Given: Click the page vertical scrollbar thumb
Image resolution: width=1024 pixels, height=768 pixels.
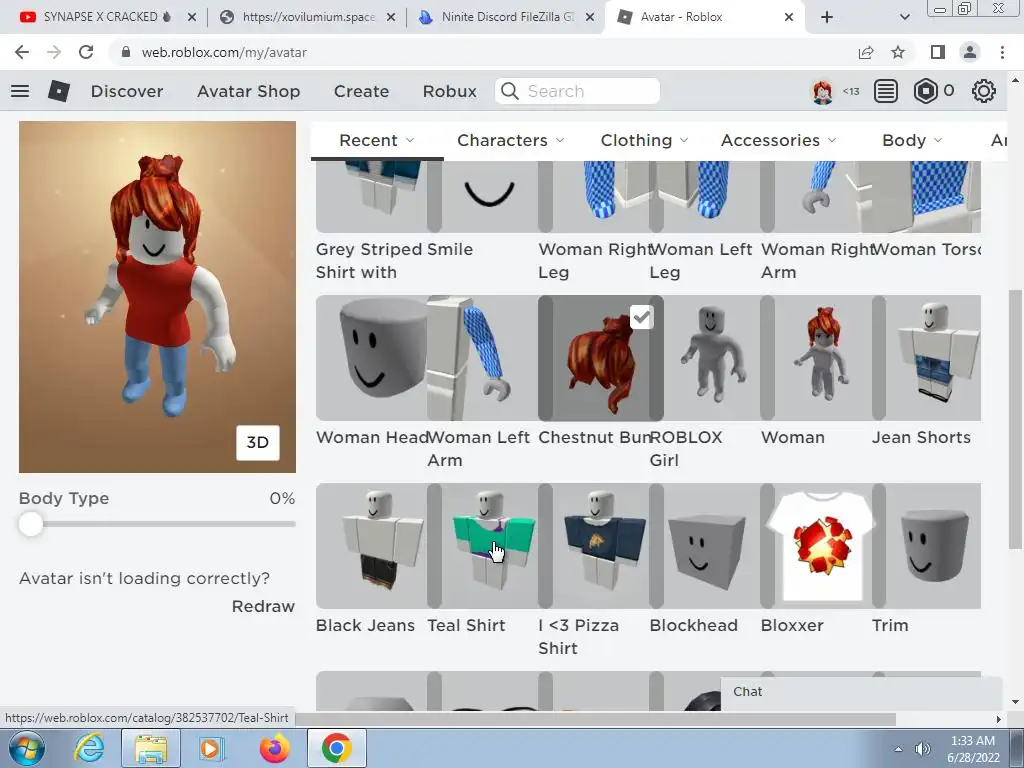Looking at the screenshot, I should (1015, 418).
